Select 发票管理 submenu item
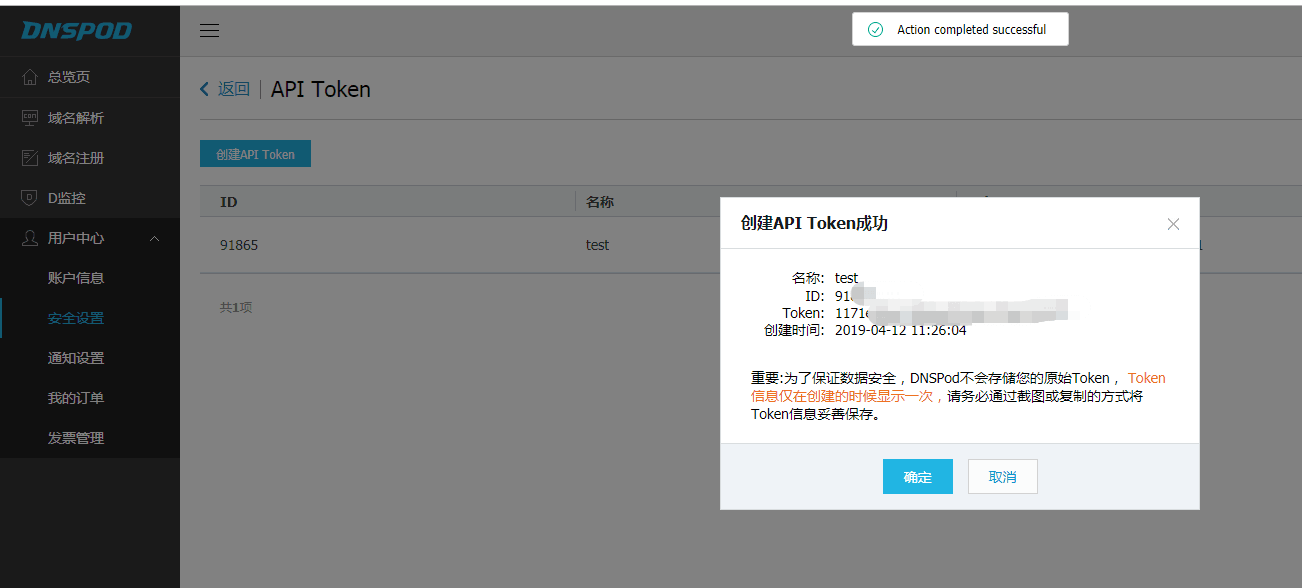1302x588 pixels. (76, 438)
